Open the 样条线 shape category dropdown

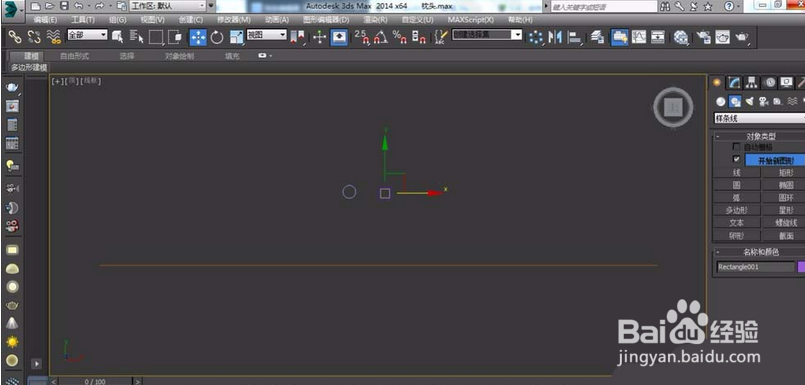click(759, 118)
